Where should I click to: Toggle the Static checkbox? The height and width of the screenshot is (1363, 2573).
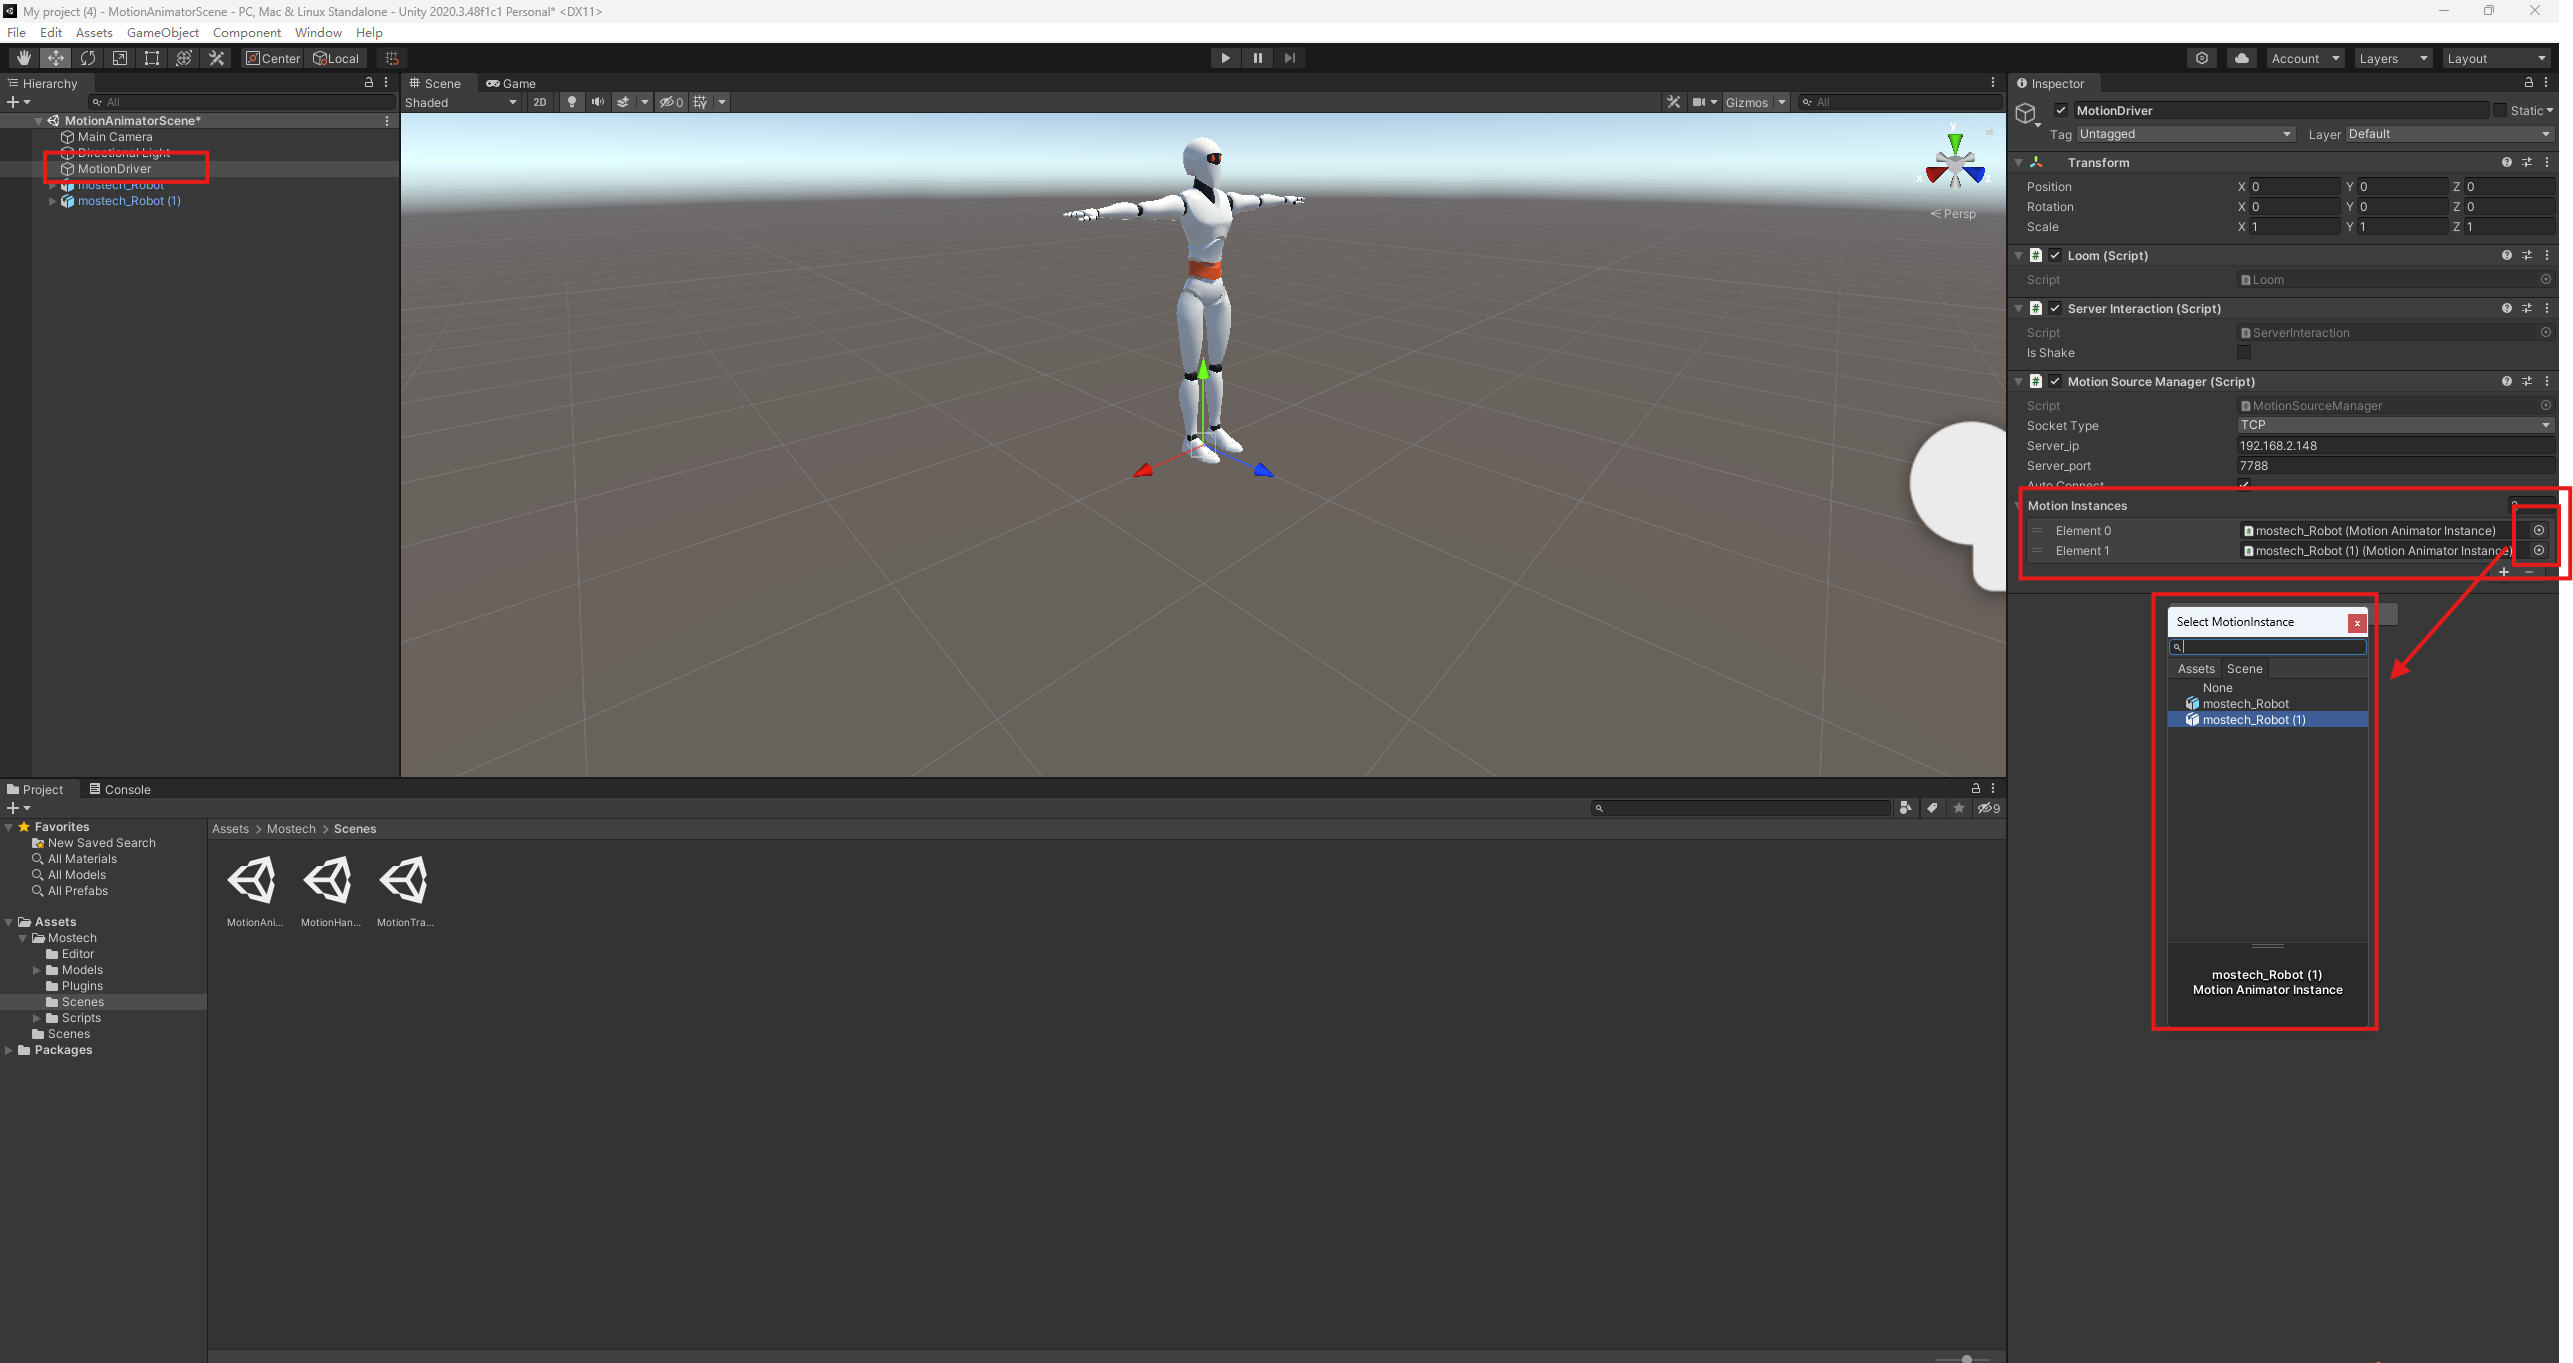click(2500, 110)
